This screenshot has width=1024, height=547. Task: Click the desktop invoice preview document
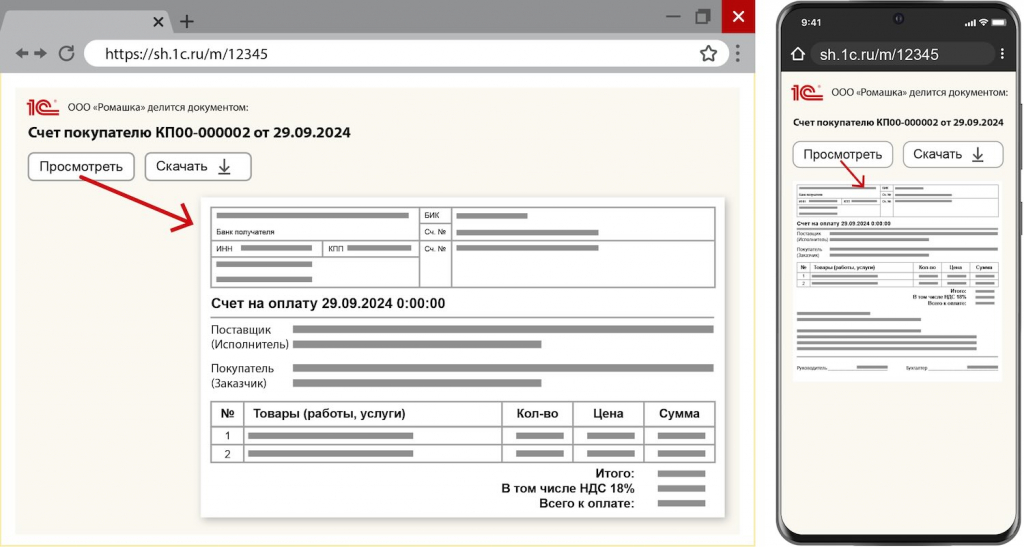click(x=463, y=358)
